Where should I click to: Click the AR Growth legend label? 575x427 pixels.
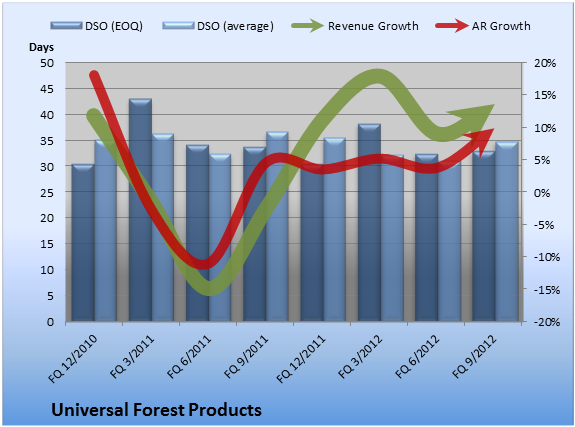pyautogui.click(x=501, y=26)
